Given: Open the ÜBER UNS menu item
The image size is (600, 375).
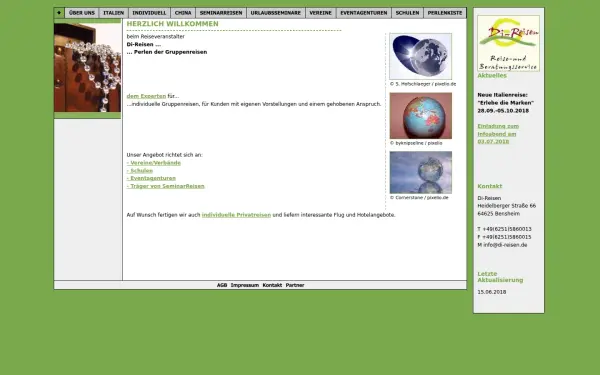Looking at the screenshot, I should pyautogui.click(x=82, y=13).
